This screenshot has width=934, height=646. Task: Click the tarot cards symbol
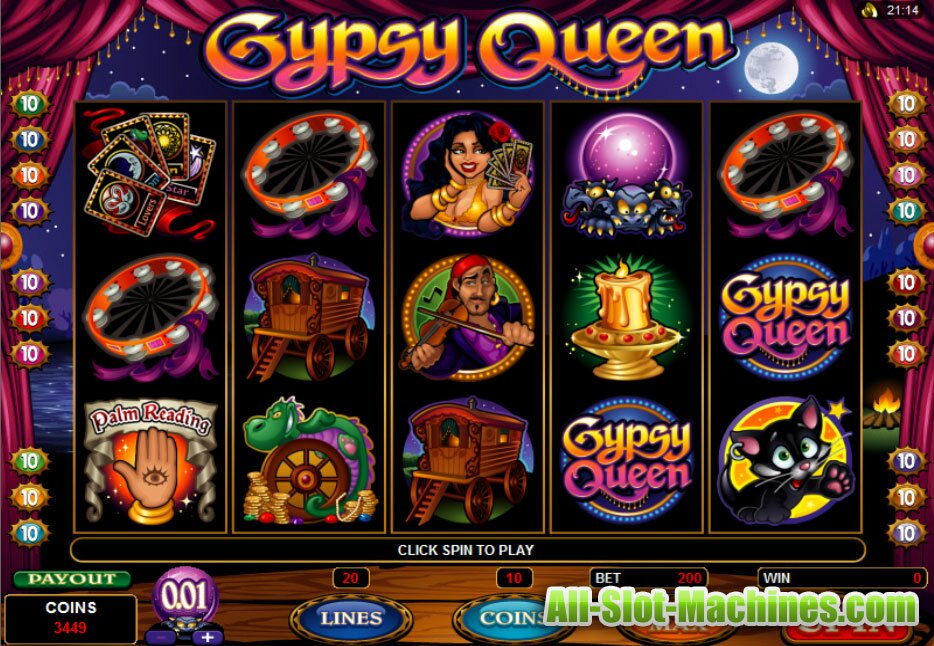click(150, 173)
